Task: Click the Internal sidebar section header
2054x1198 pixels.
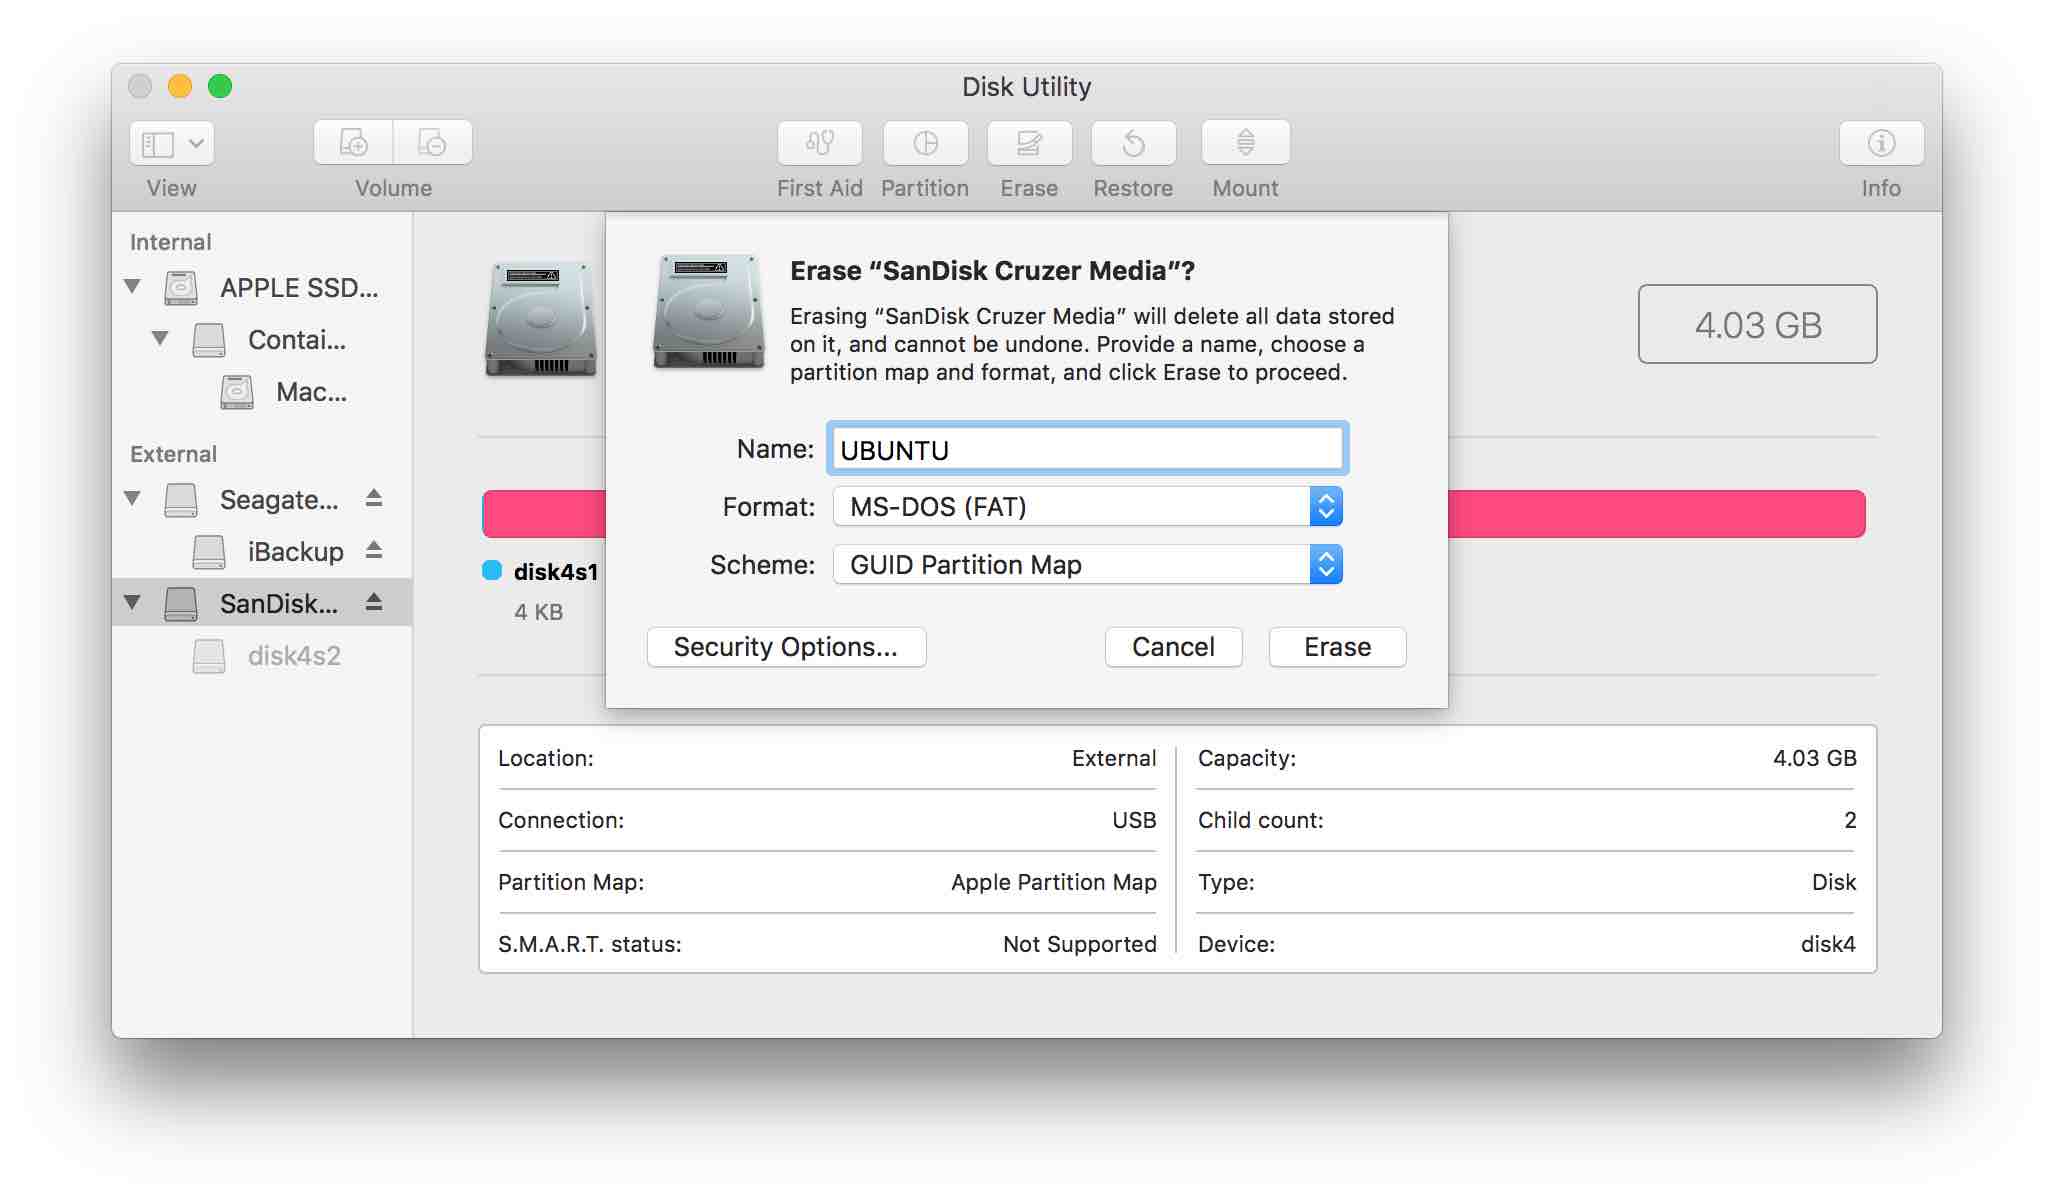Action: 170,242
